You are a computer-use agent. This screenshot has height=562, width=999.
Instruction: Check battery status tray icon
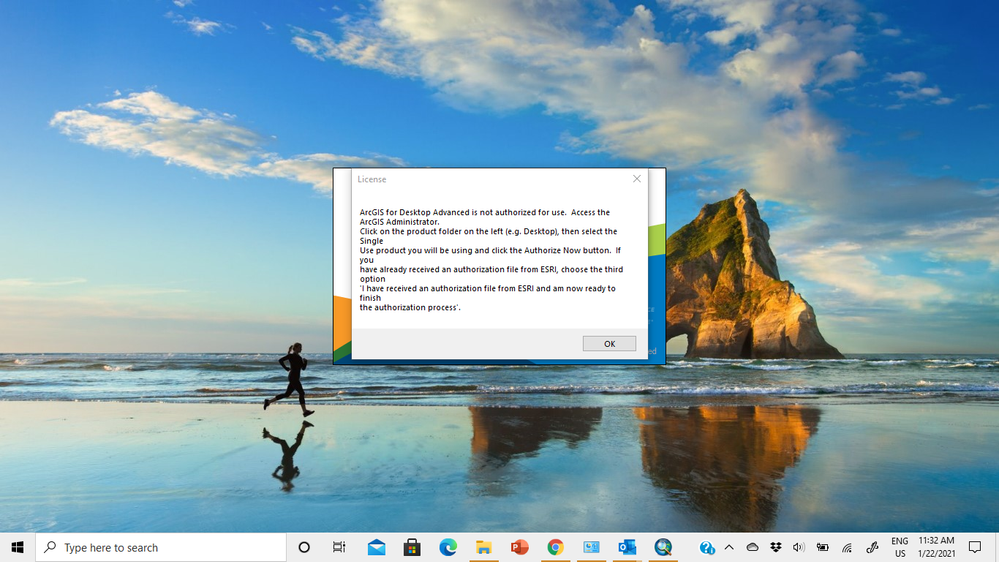(x=823, y=547)
